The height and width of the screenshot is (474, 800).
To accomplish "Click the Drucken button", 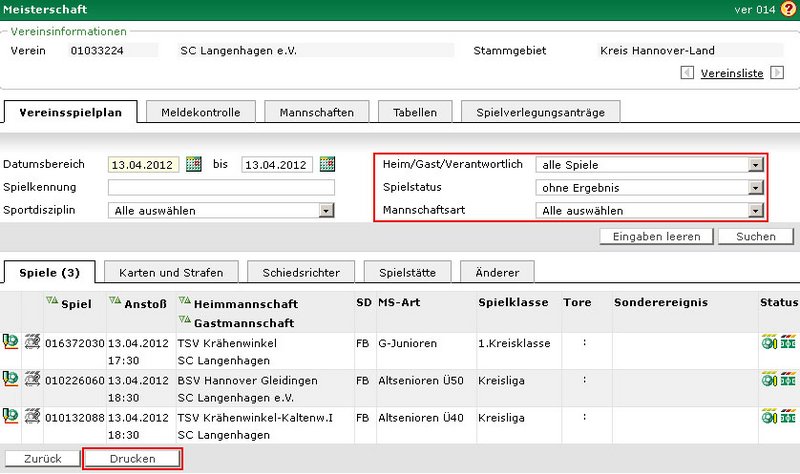I will [x=132, y=458].
